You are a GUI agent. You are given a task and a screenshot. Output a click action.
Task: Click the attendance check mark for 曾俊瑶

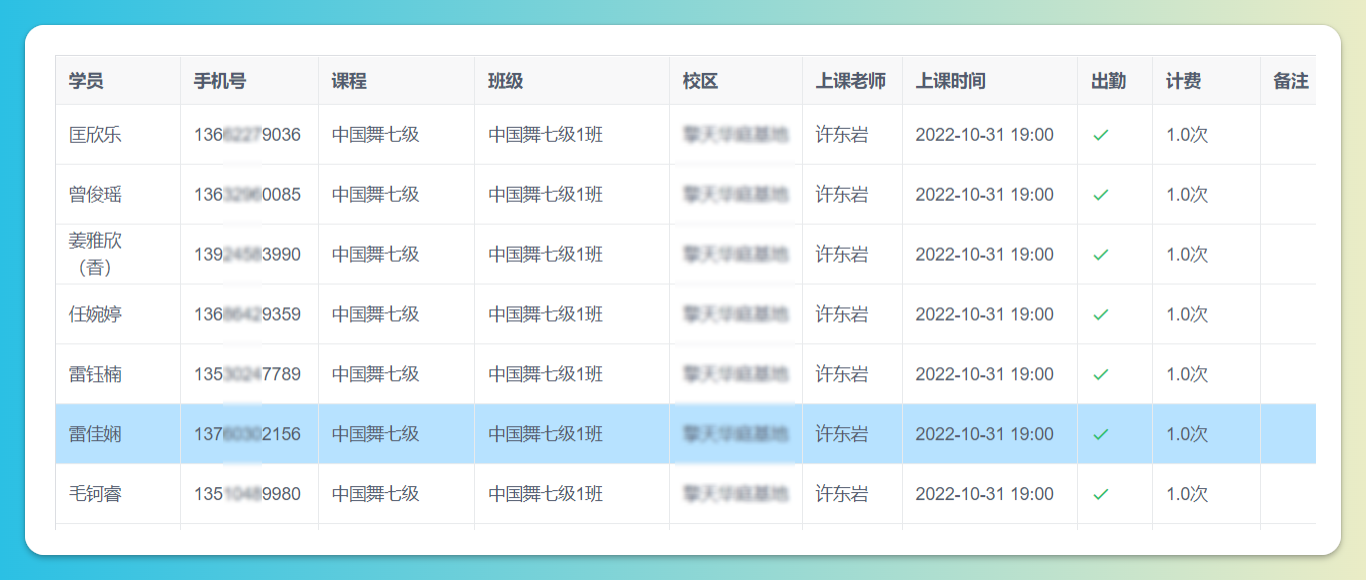(x=1100, y=195)
